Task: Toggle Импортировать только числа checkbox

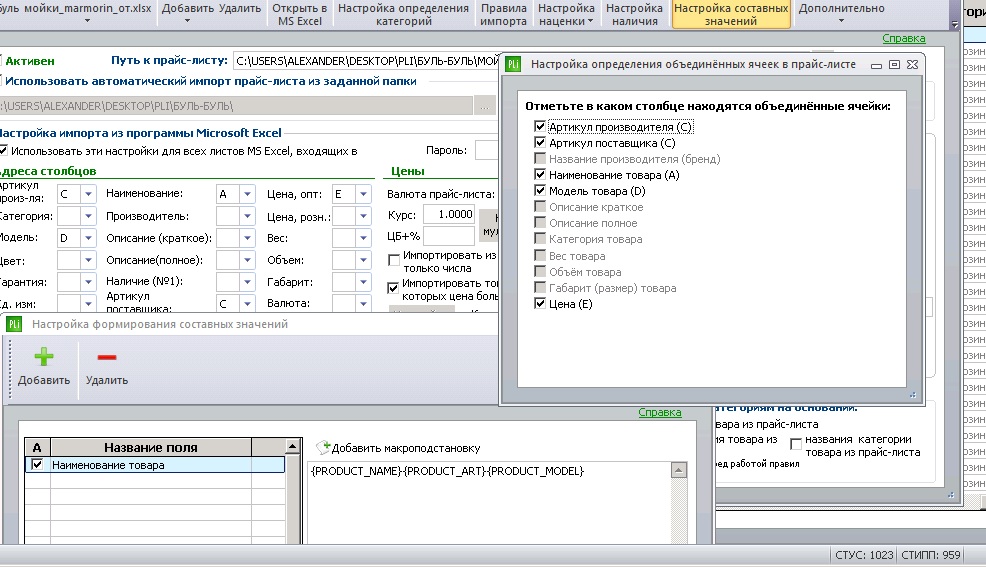Action: point(394,260)
